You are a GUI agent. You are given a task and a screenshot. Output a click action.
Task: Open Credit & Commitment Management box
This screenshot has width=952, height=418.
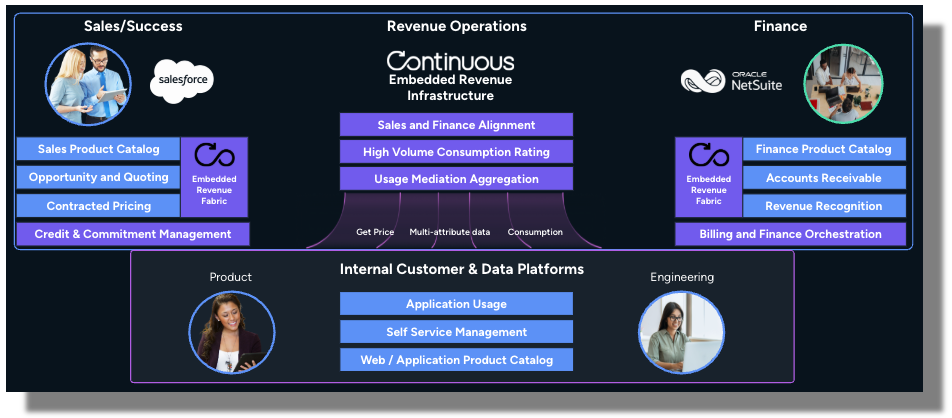[x=132, y=234]
